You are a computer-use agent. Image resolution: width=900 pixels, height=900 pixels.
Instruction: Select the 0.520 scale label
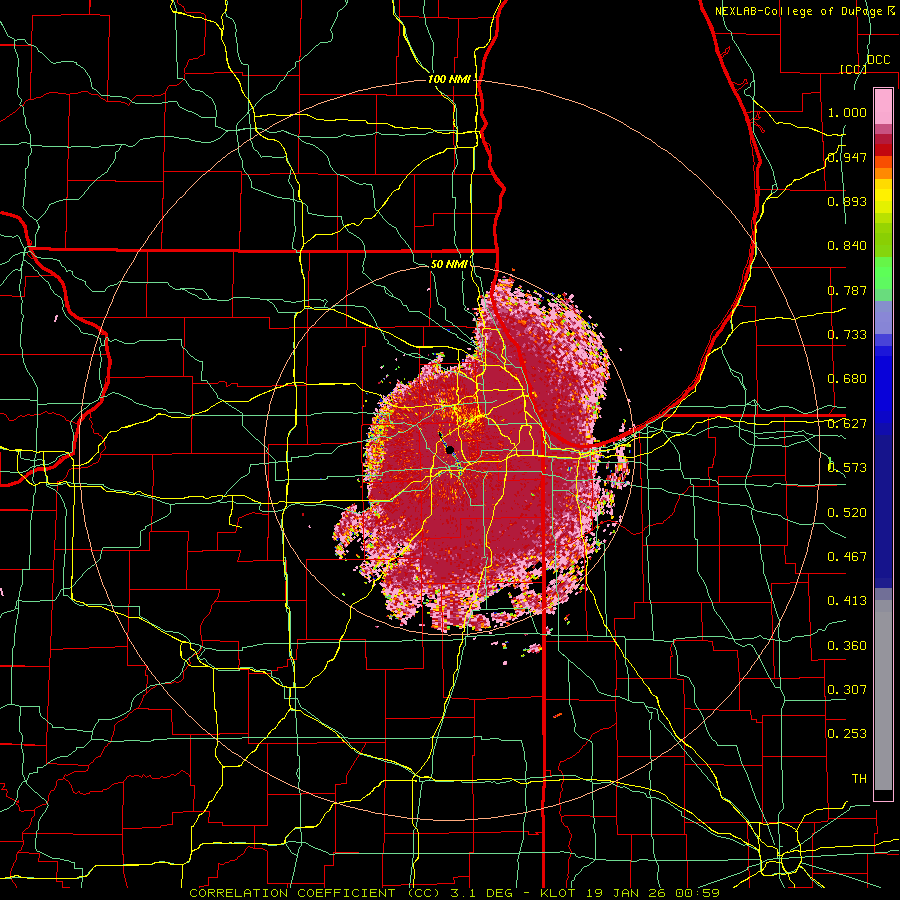pyautogui.click(x=847, y=513)
